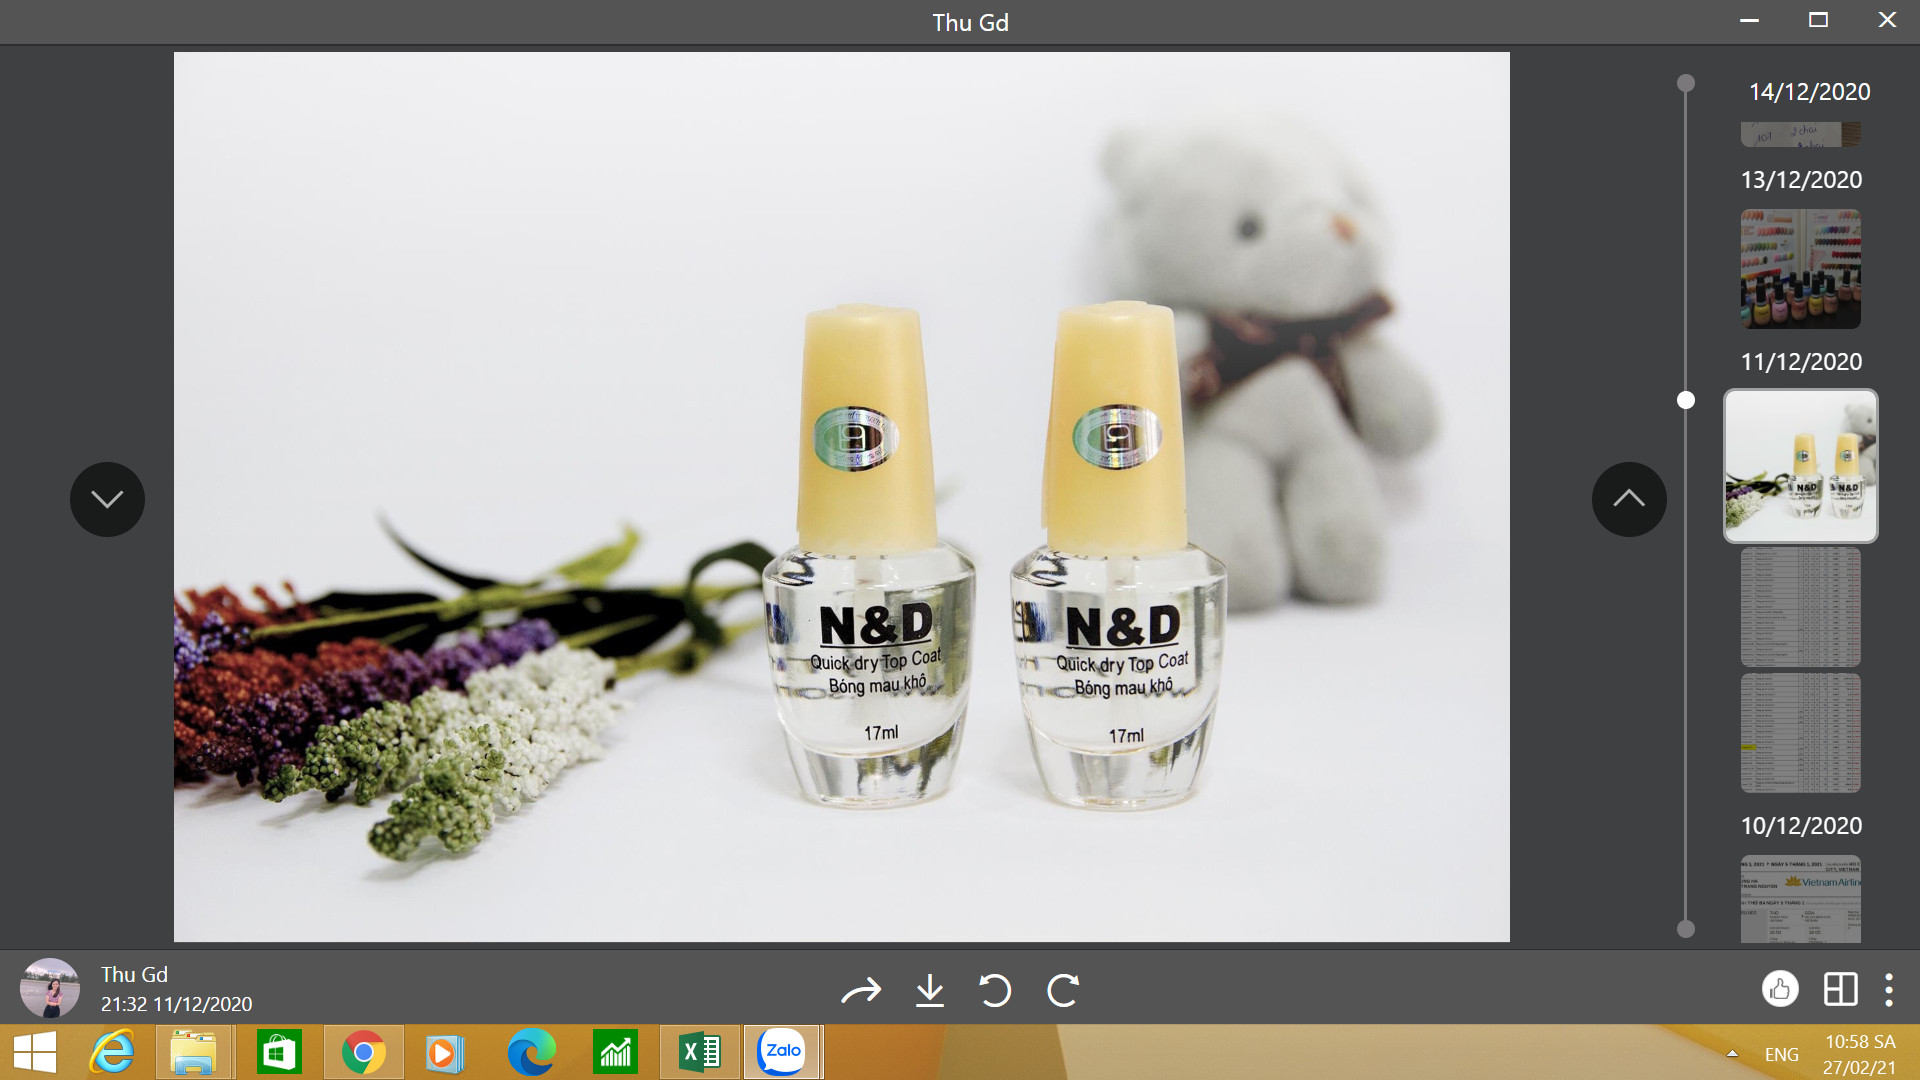1920x1080 pixels.
Task: Launch Internet Explorer from taskbar
Action: pos(112,1053)
